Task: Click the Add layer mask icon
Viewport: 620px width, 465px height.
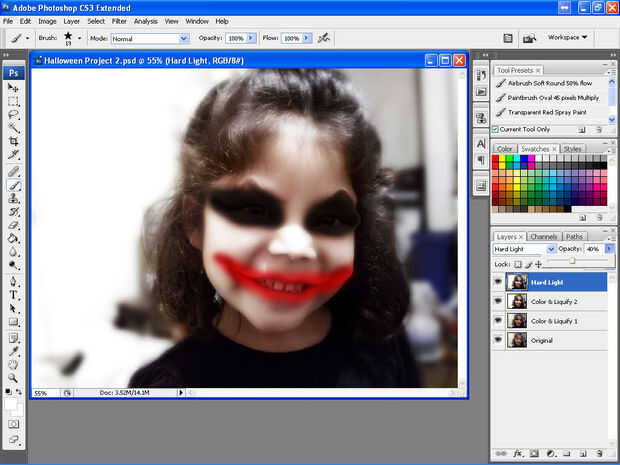Action: point(534,454)
